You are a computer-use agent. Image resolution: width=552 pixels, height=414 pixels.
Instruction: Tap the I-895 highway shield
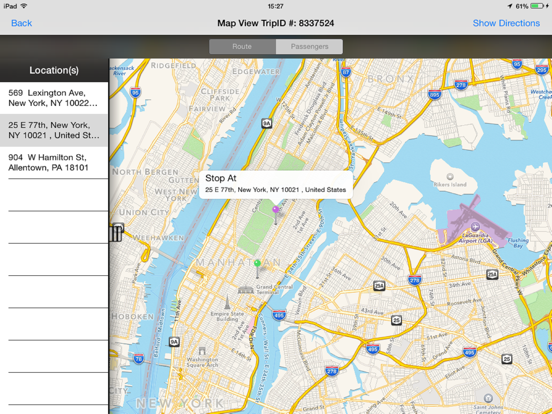435,94
